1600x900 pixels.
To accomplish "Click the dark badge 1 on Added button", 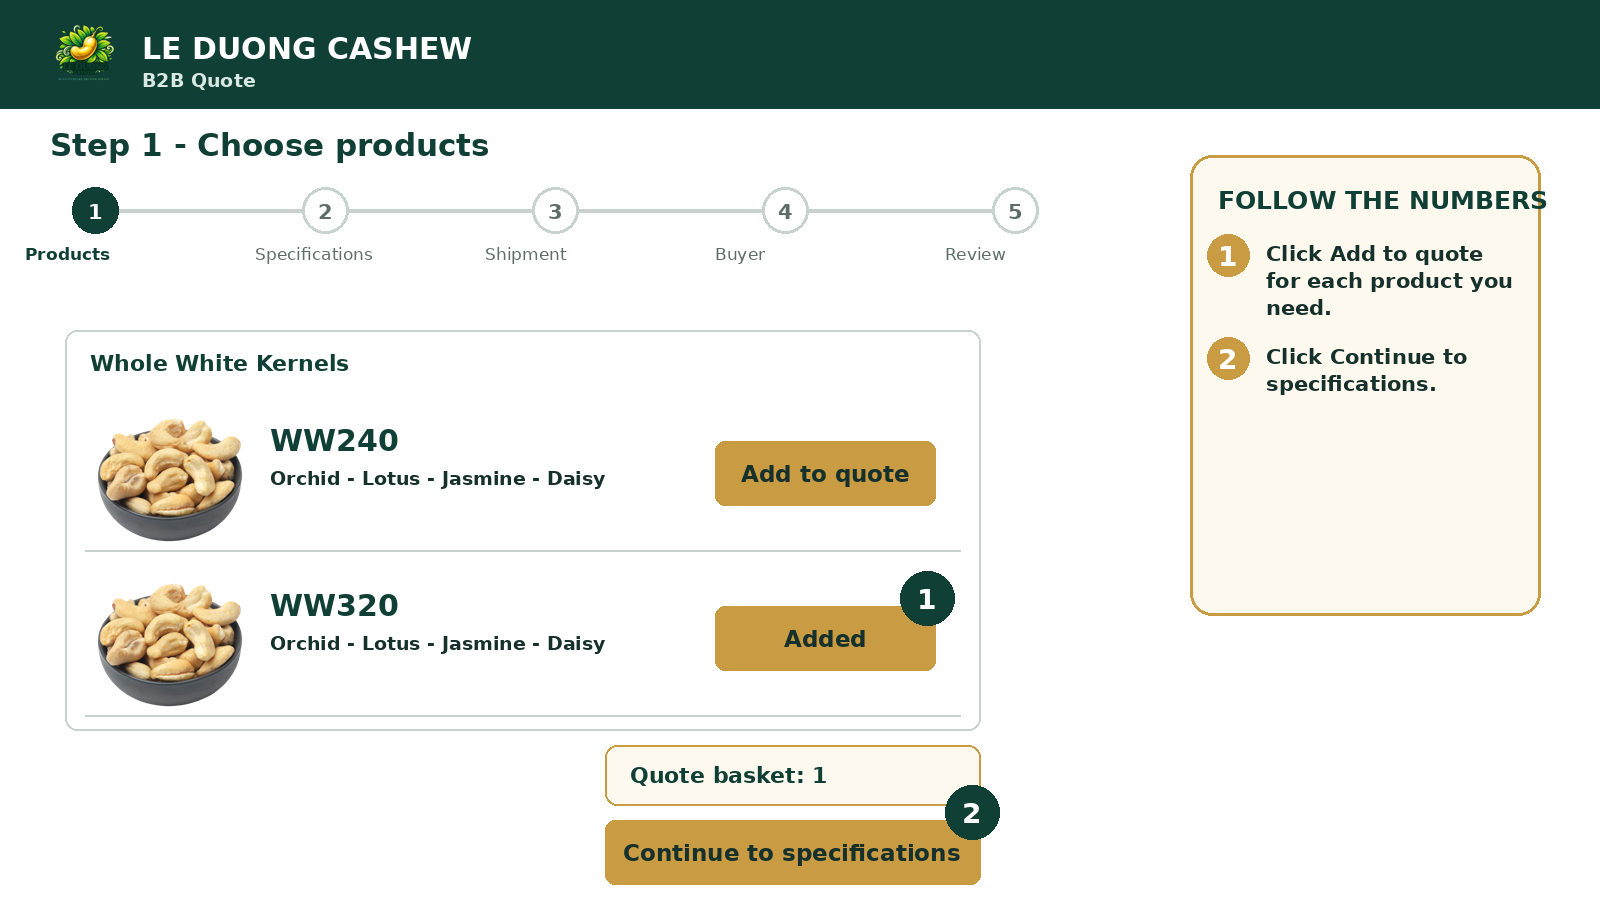I will tap(927, 599).
